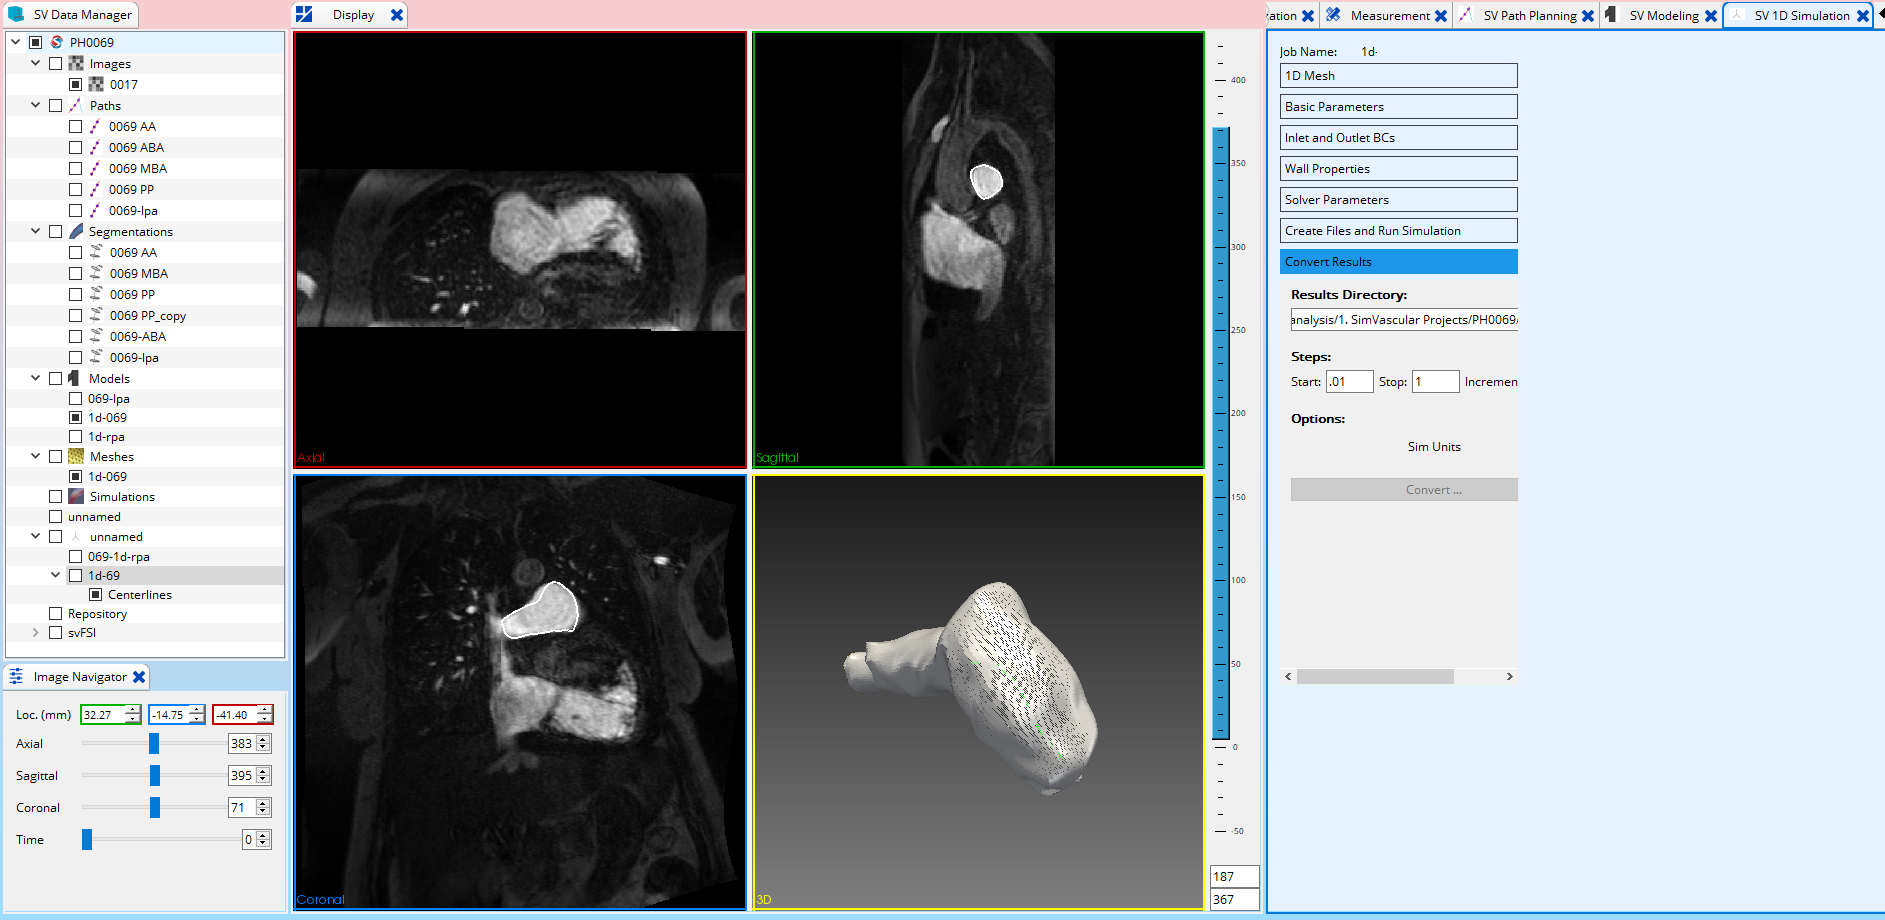Toggle checkbox for model 1d-rpa
The image size is (1885, 920).
click(75, 436)
